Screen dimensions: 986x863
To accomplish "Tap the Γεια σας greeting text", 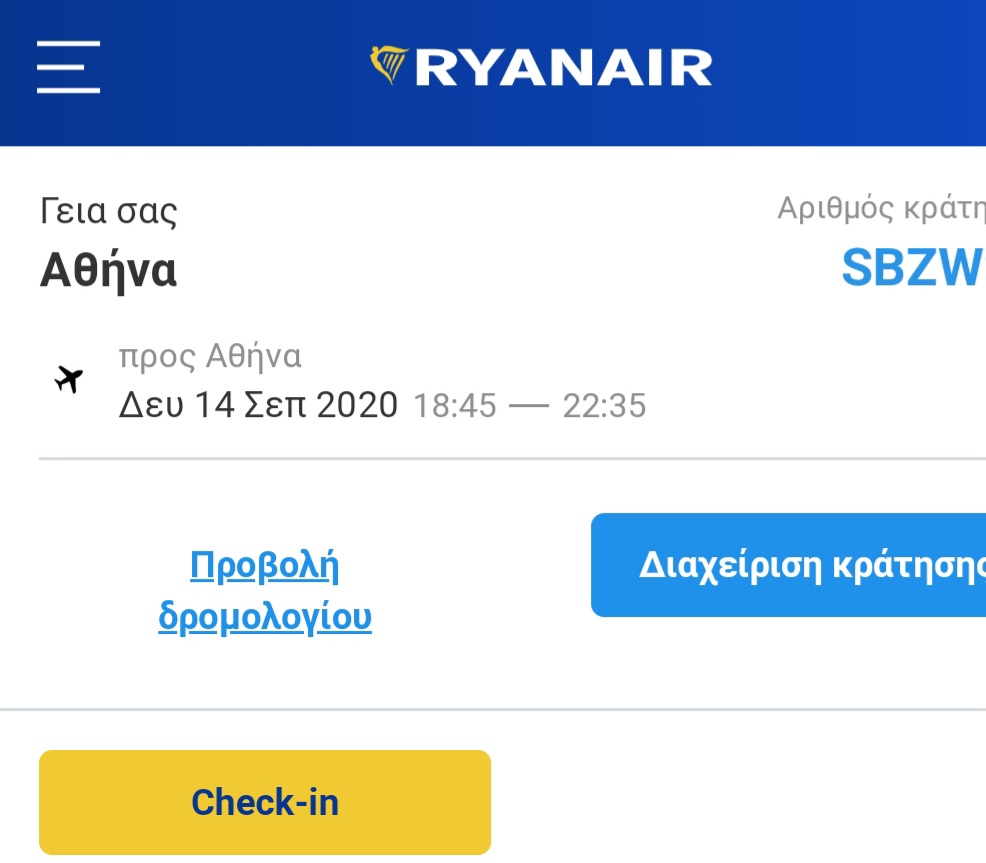I will (109, 211).
